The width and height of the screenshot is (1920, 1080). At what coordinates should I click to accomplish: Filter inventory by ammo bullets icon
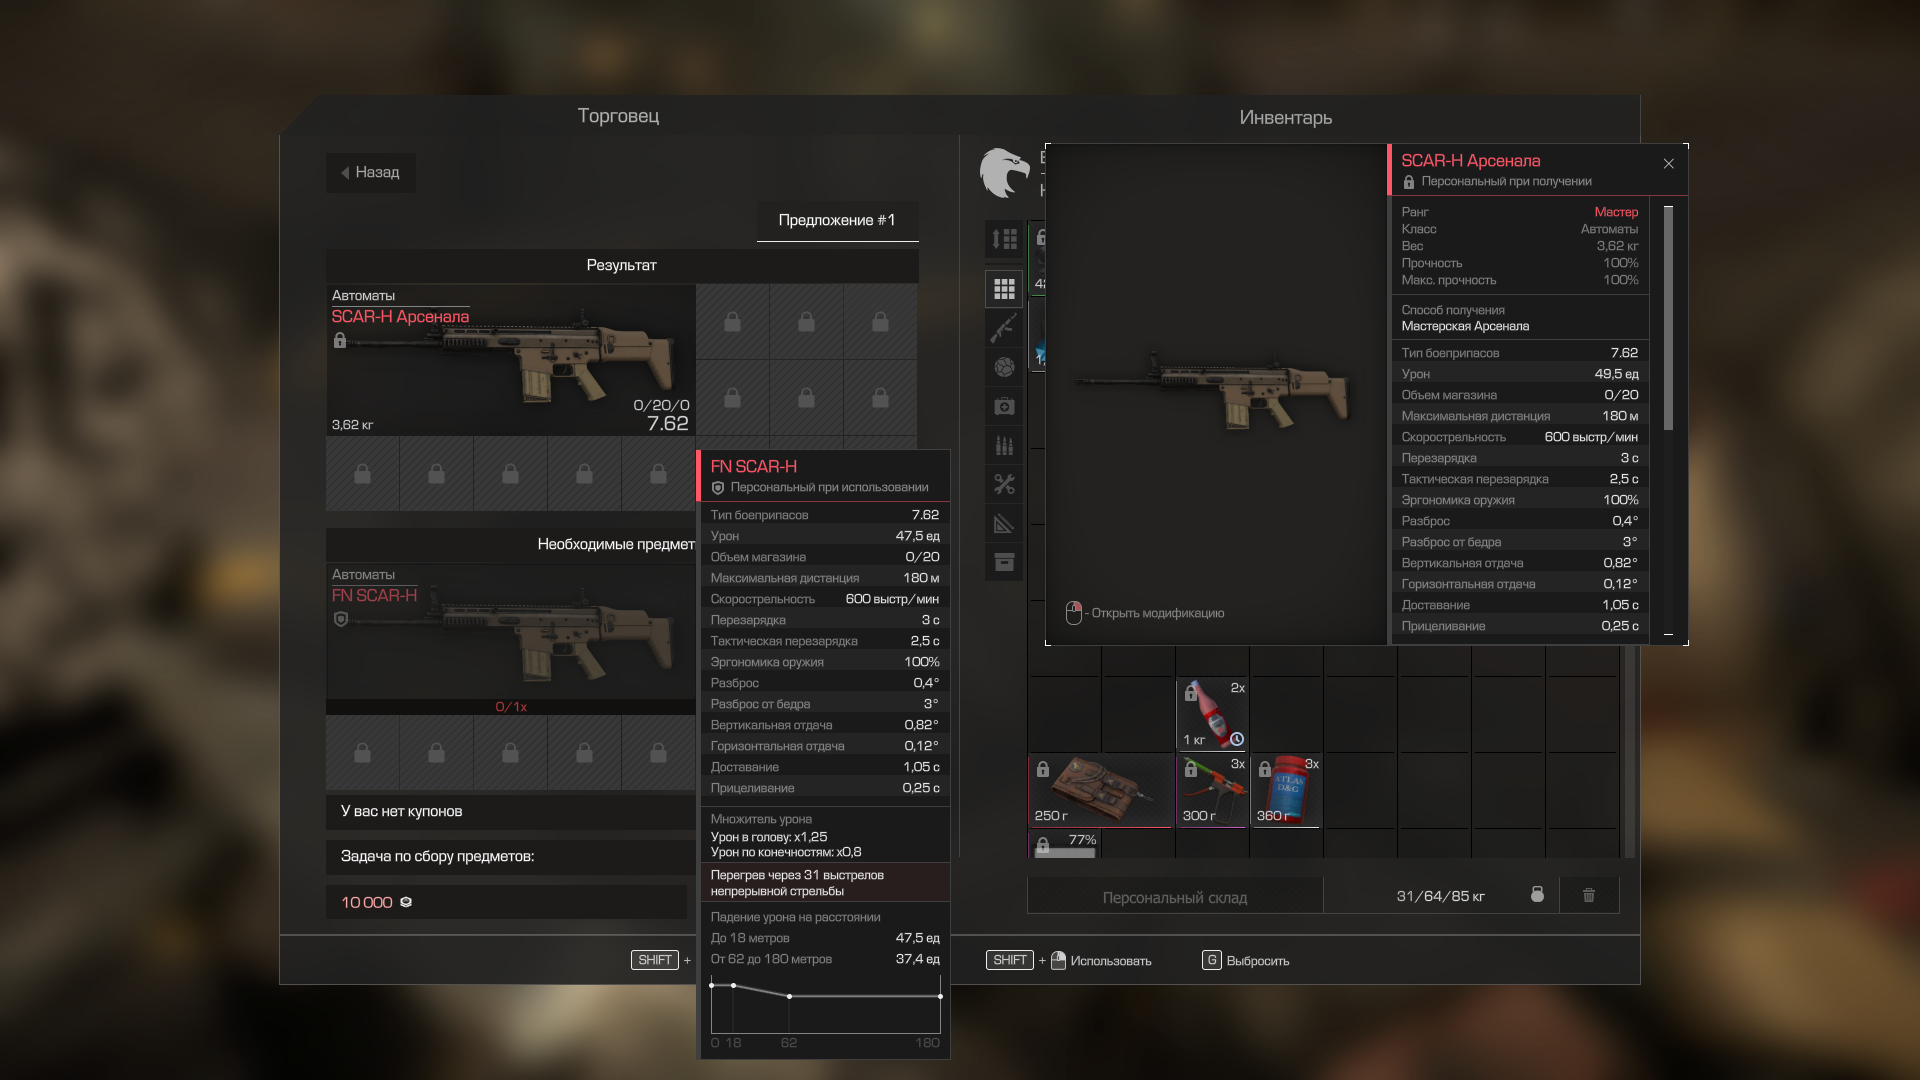(1004, 445)
